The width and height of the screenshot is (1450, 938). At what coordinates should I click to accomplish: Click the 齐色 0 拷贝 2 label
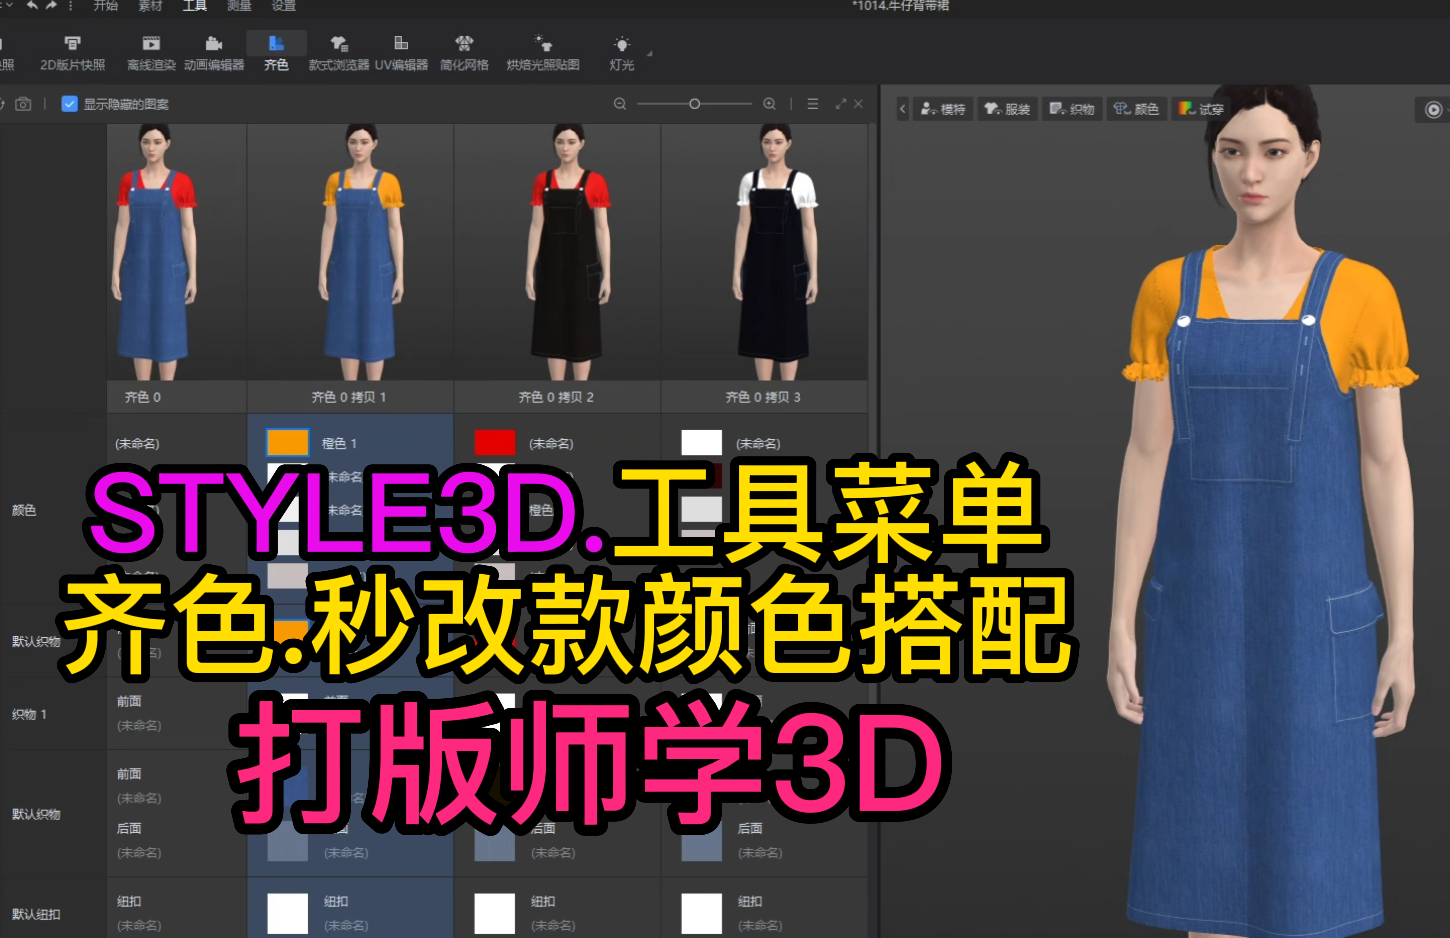[x=556, y=397]
